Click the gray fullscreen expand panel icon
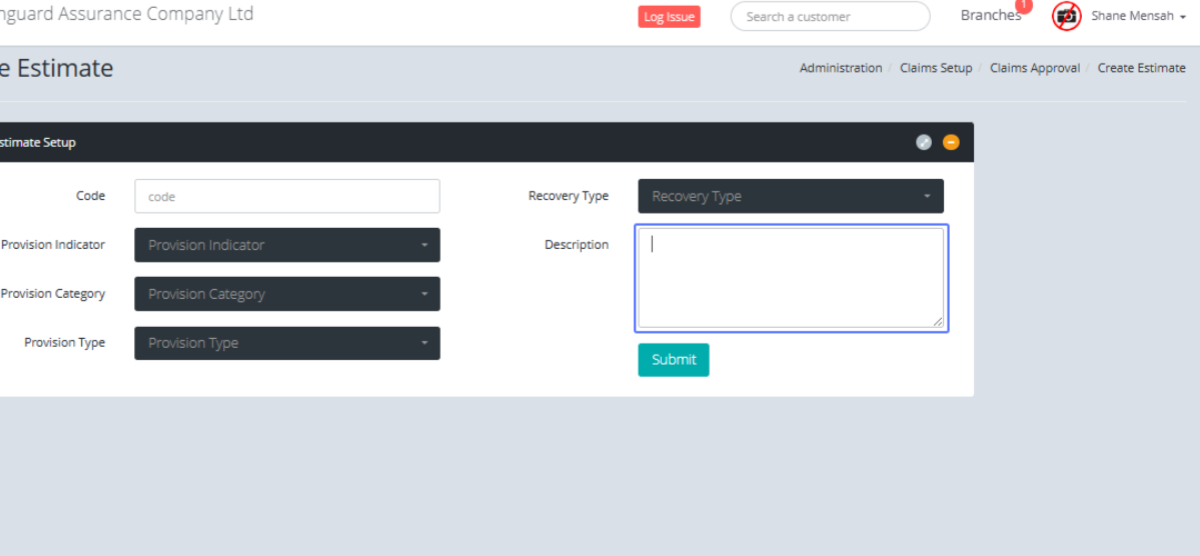Viewport: 1200px width, 556px height. [923, 142]
